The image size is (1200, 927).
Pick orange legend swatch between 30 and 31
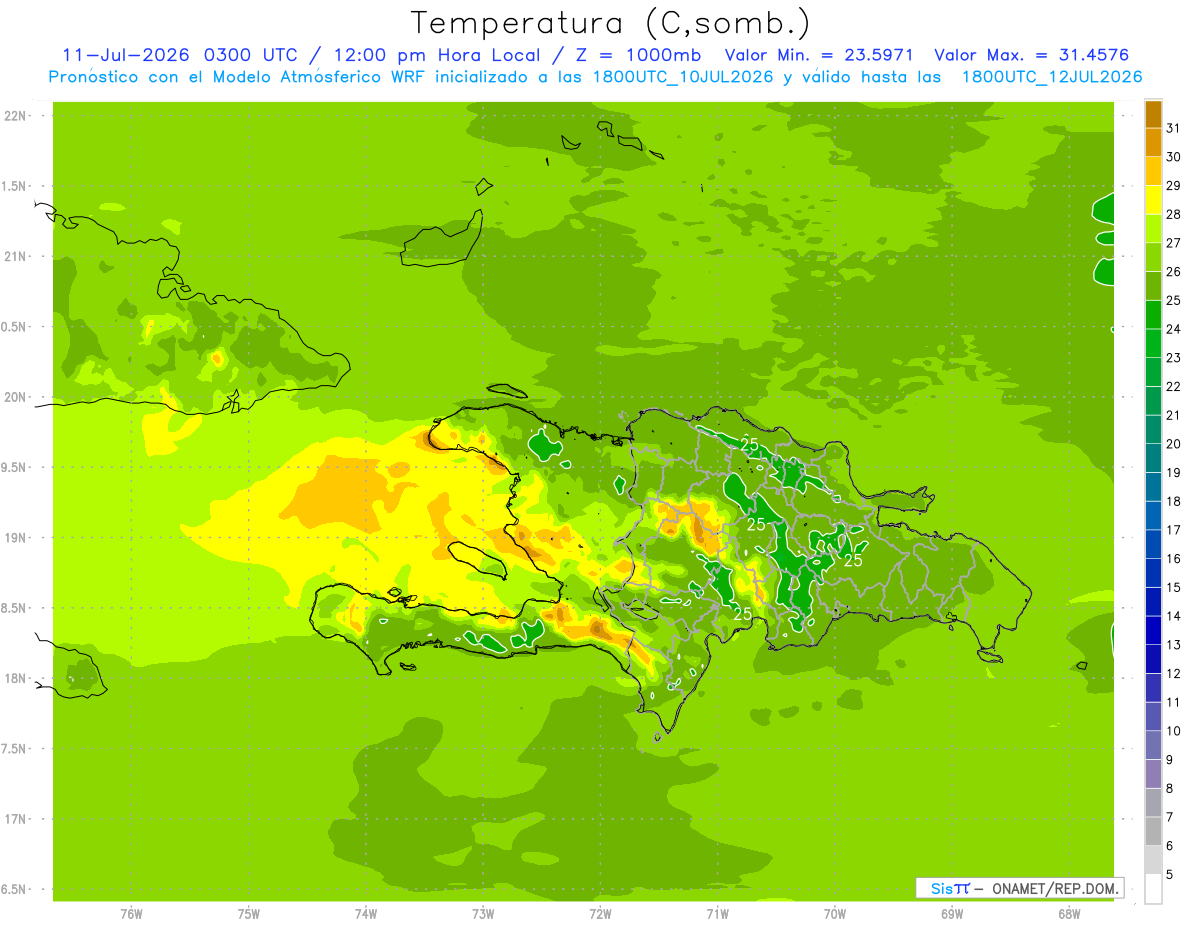click(x=1153, y=142)
